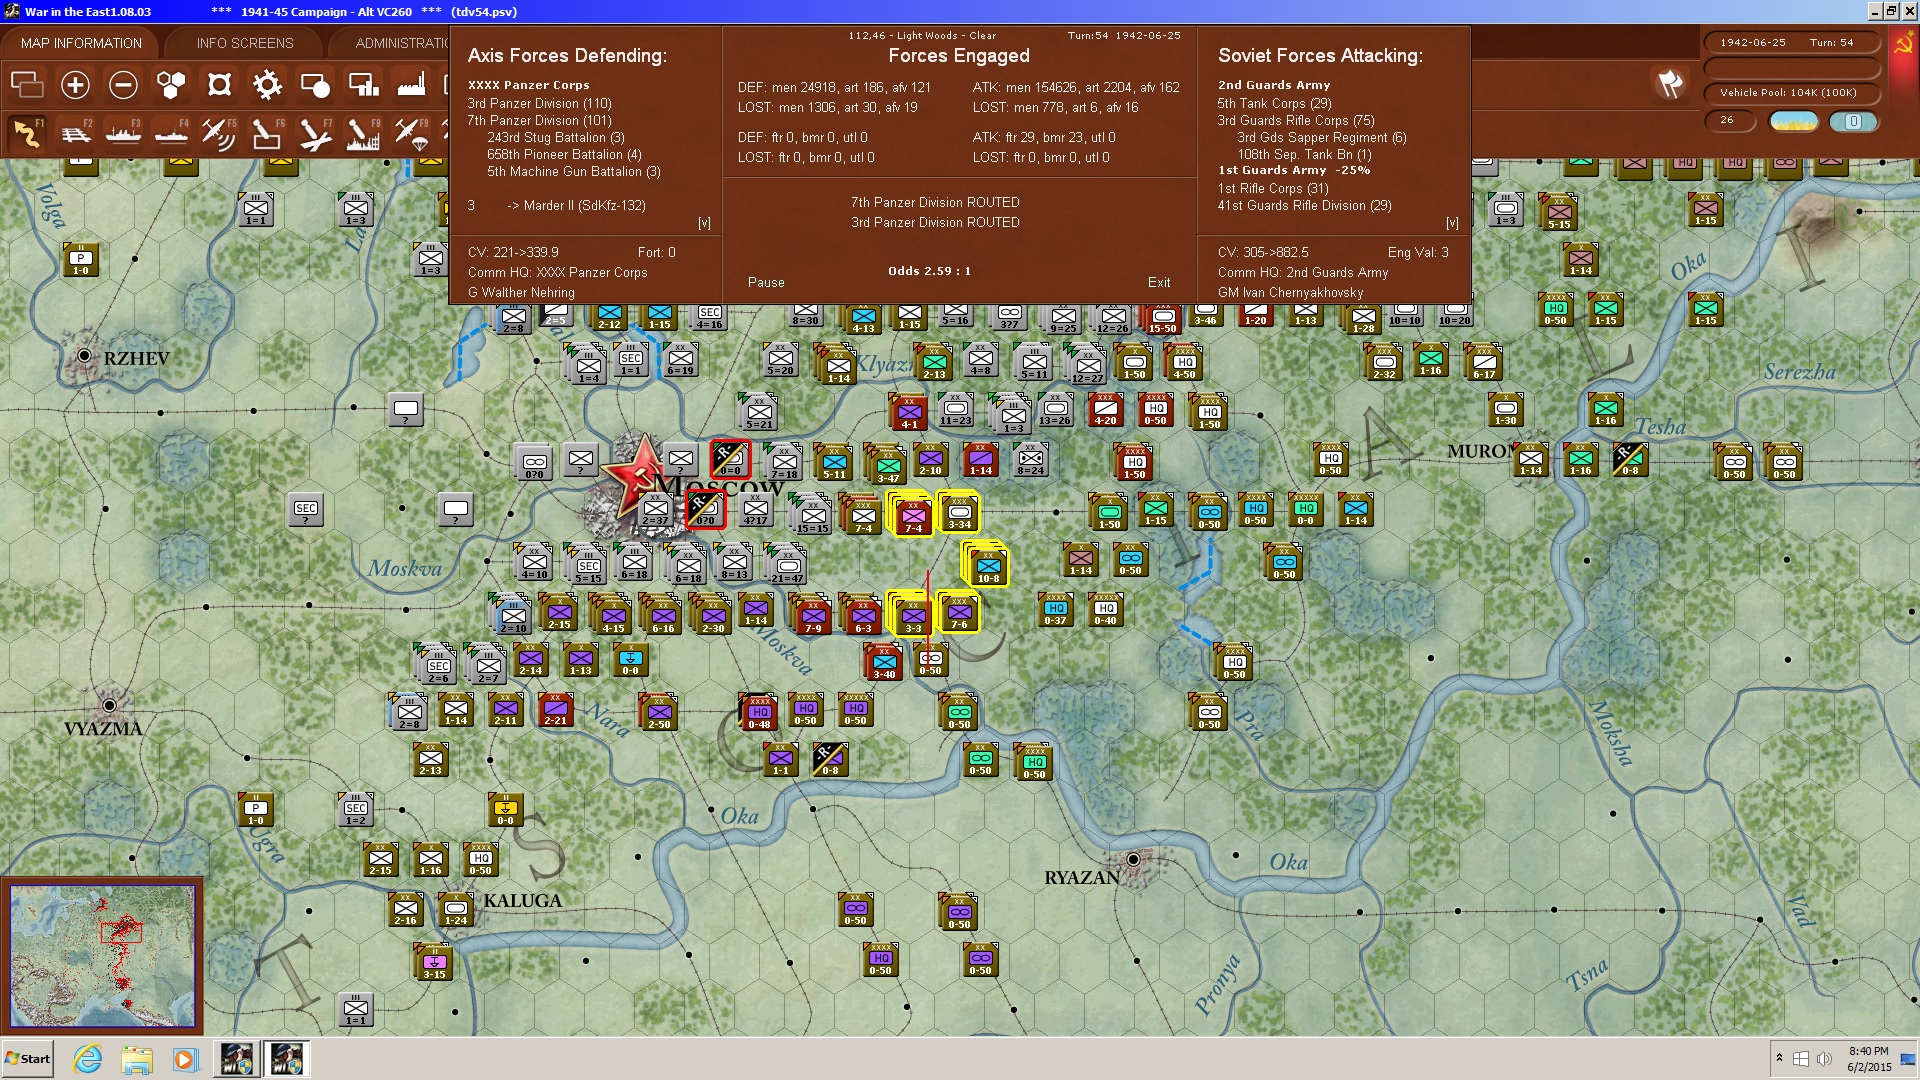1920x1080 pixels.
Task: Click the clear weather indicator bar
Action: coord(1794,121)
